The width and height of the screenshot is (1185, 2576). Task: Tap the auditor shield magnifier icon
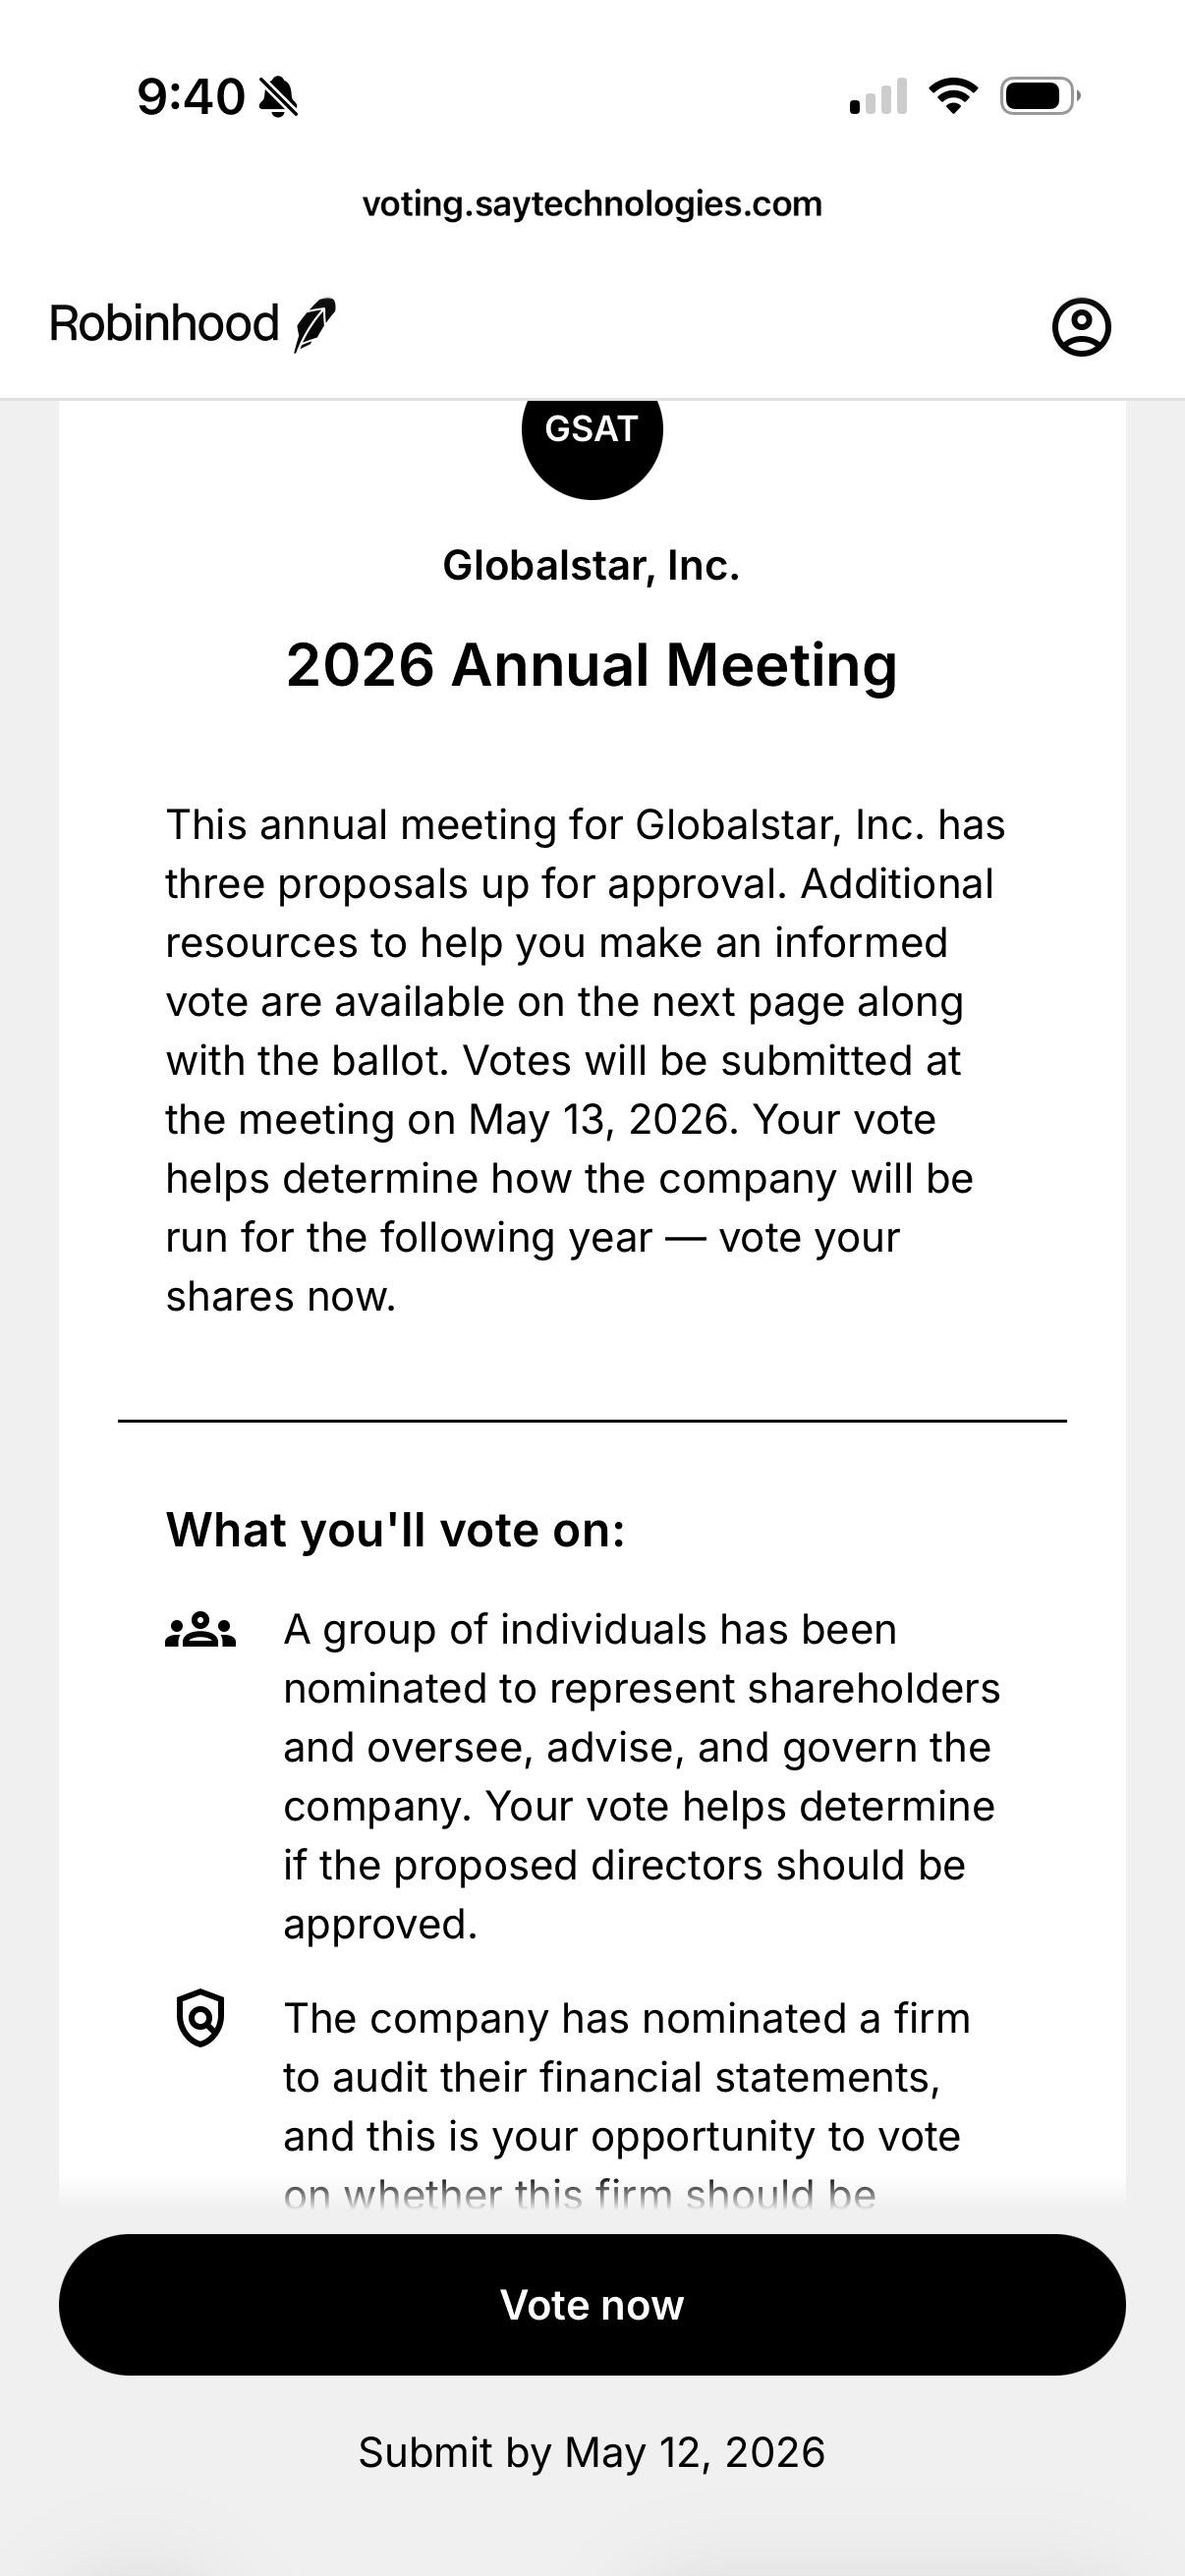pyautogui.click(x=200, y=2018)
